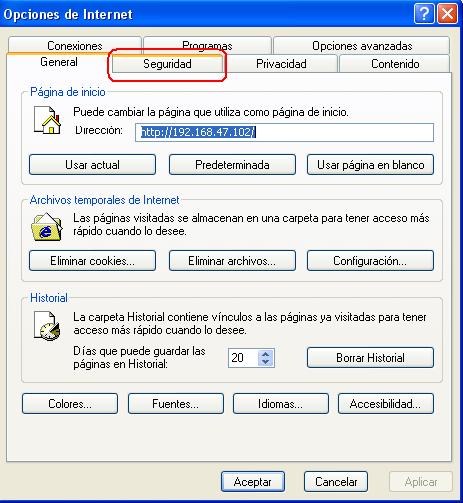The image size is (463, 503).
Task: Click the Dirección address input field
Action: (x=284, y=132)
